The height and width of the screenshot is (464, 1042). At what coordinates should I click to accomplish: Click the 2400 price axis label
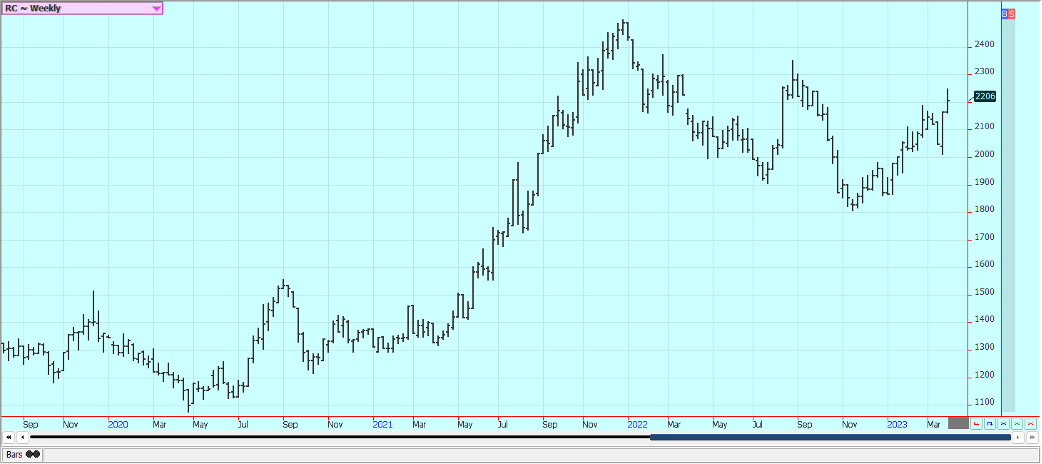pos(984,45)
